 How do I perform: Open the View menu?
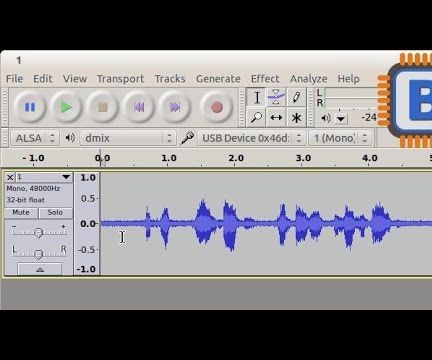[x=75, y=79]
